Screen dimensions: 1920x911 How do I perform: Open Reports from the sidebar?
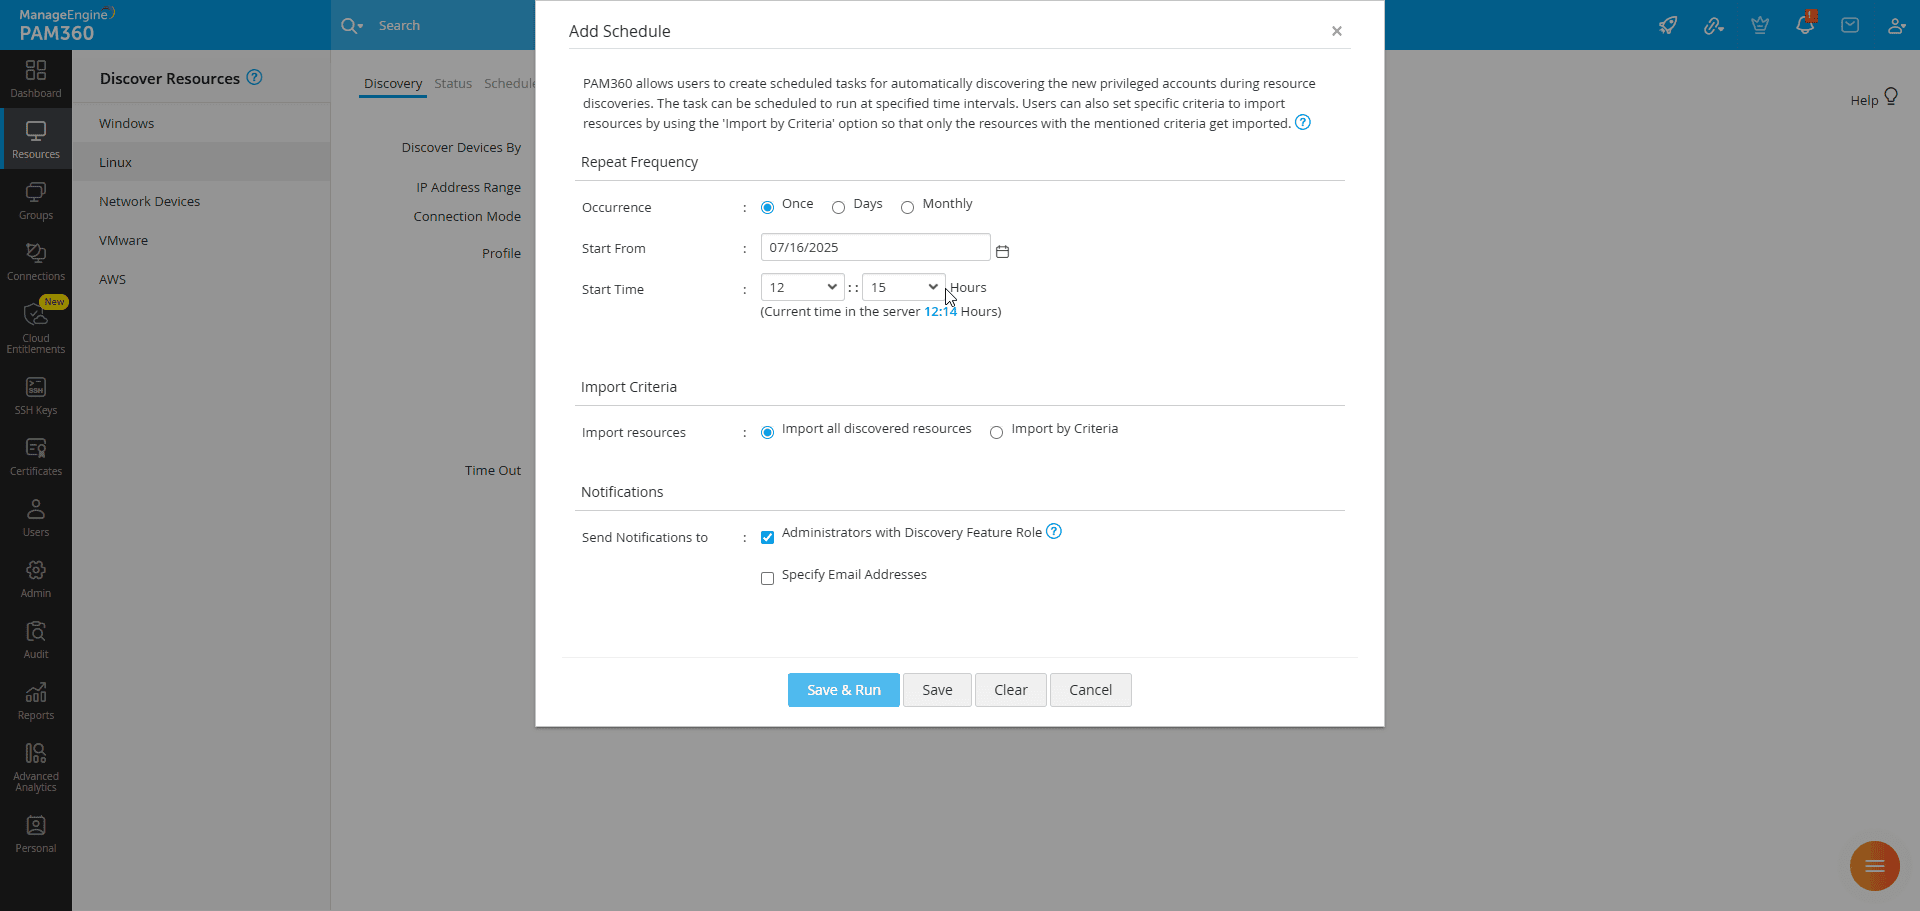(36, 701)
